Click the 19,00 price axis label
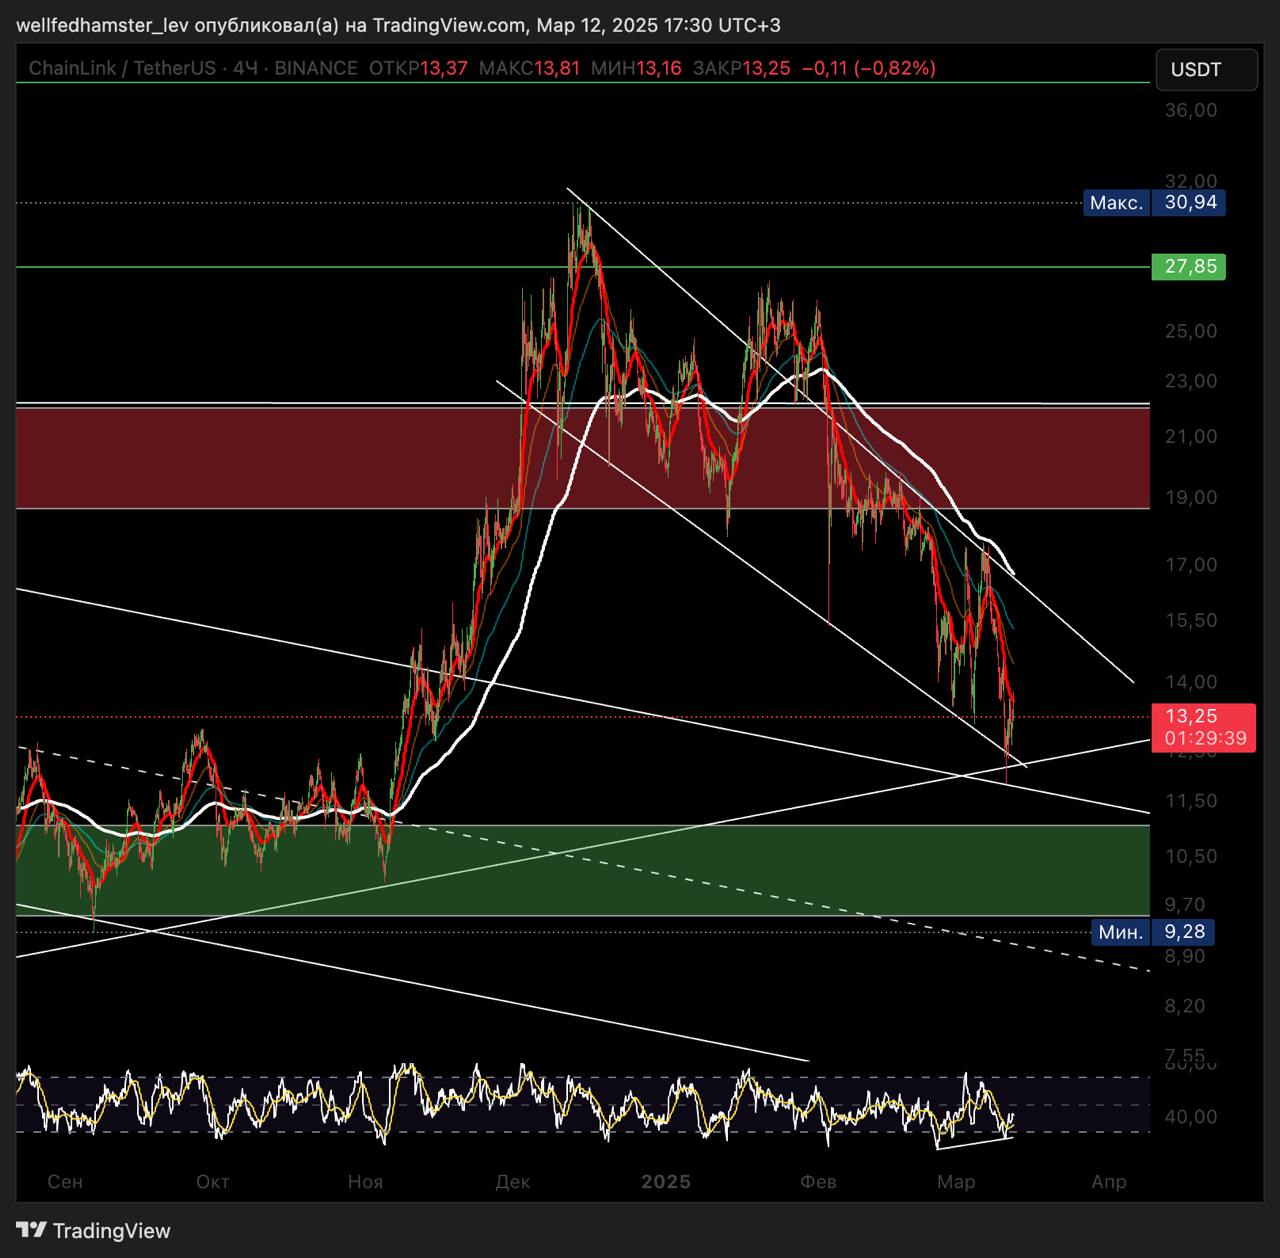 [x=1191, y=498]
